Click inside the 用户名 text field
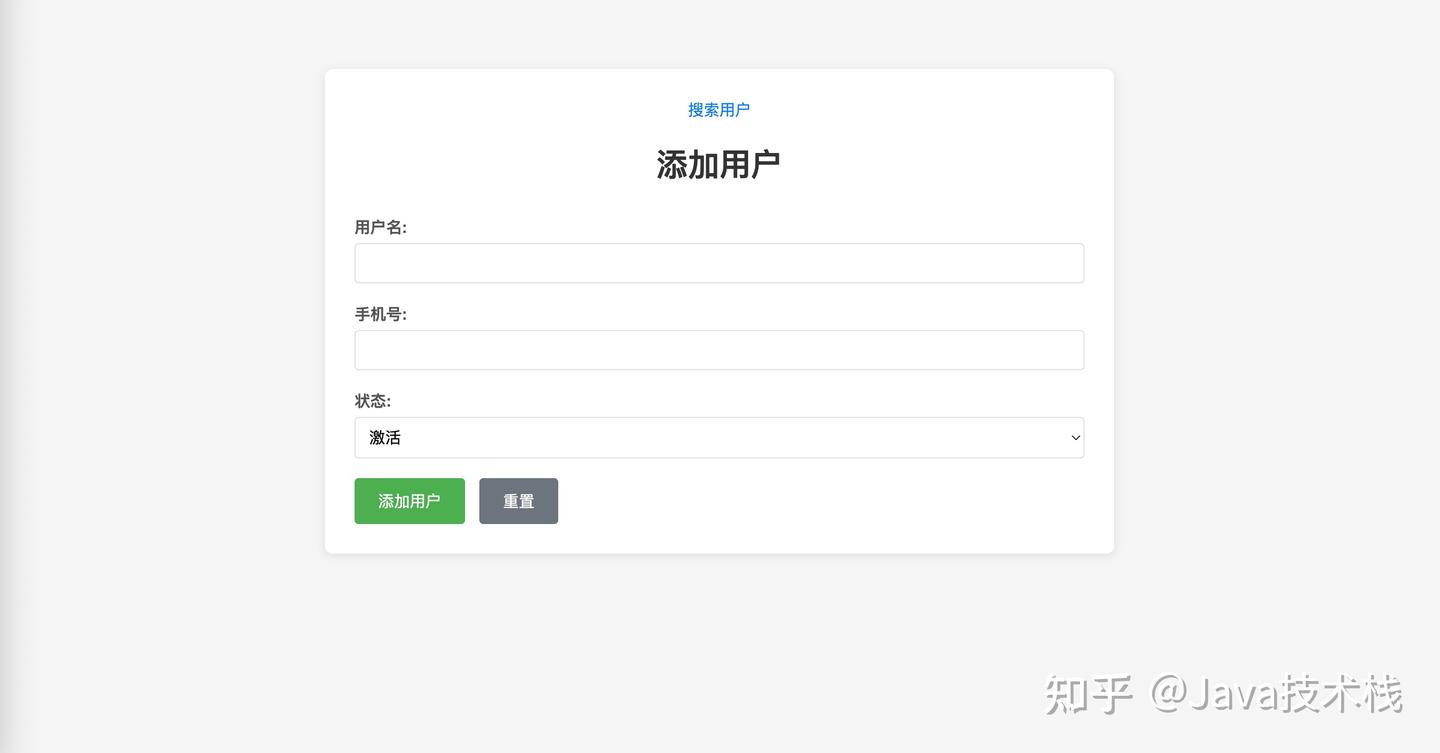Screen dimensions: 1440x753 click(x=719, y=262)
